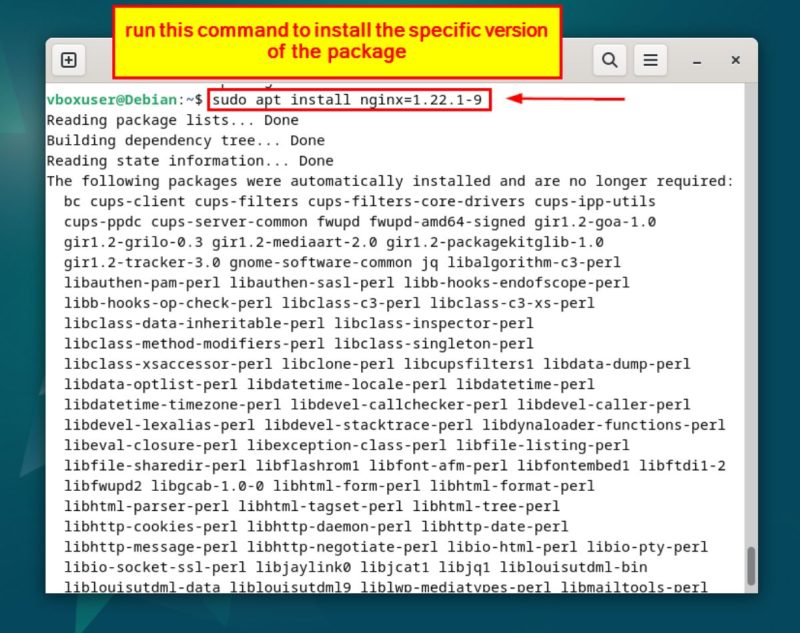Click the close icon of the terminal window
This screenshot has height=633, width=800.
pos(736,59)
